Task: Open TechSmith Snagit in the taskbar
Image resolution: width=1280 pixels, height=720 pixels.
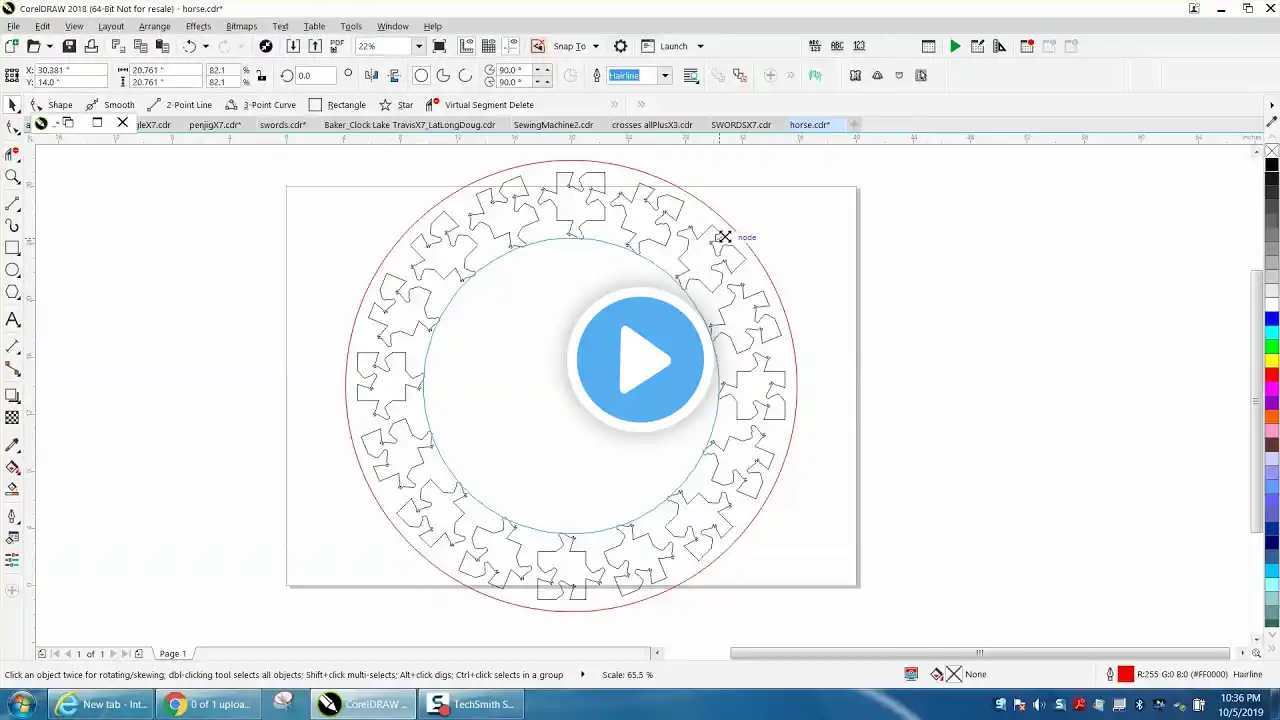Action: [470, 704]
